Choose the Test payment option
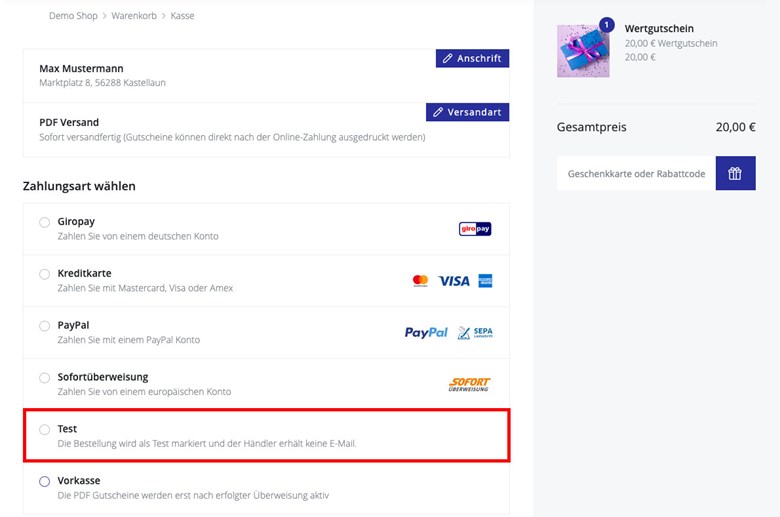 [45, 429]
